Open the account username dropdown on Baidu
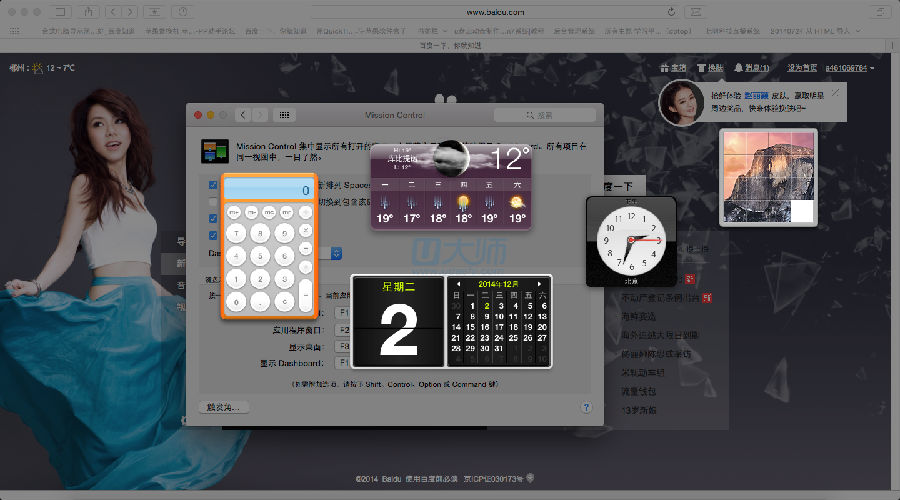 (850, 68)
